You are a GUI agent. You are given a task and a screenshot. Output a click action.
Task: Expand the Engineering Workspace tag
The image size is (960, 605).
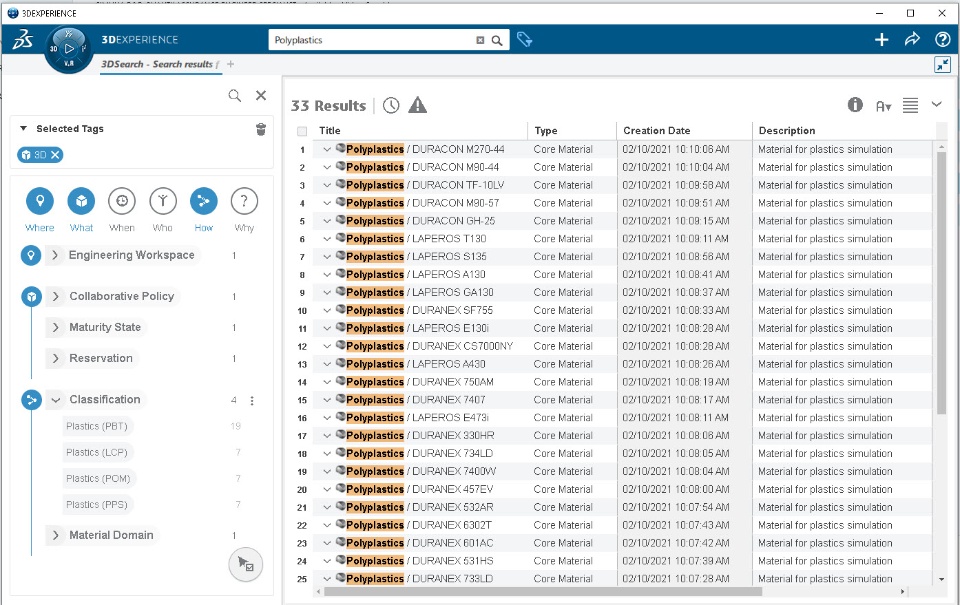[x=55, y=255]
